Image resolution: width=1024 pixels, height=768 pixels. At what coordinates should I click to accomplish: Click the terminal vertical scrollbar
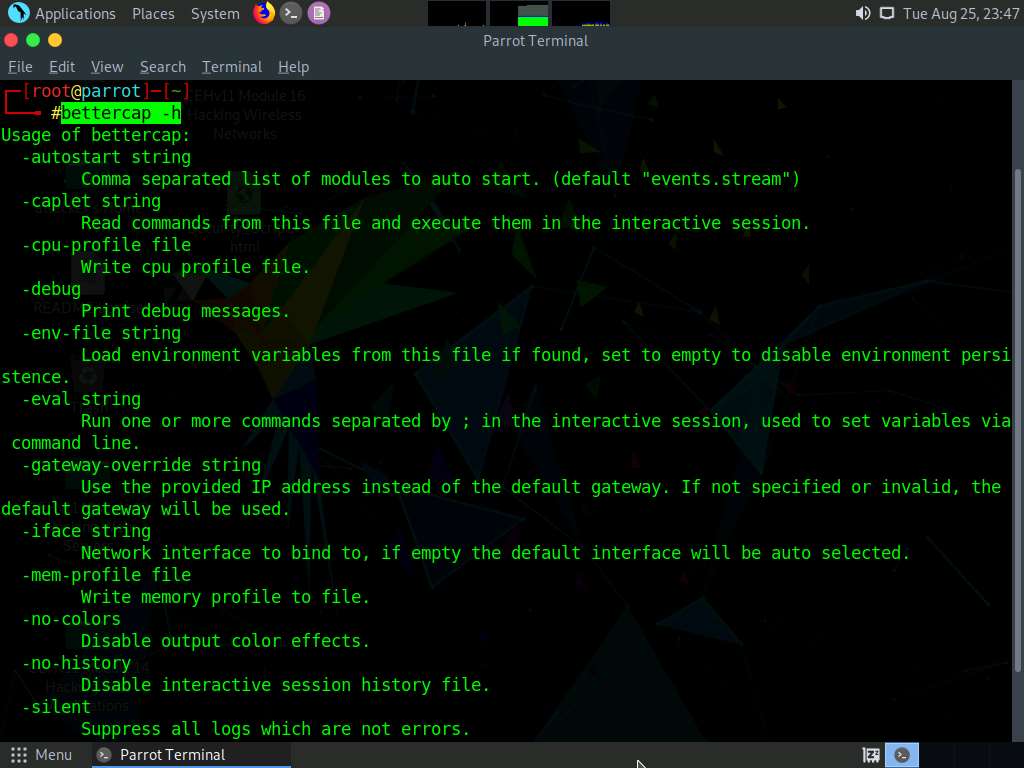1017,421
